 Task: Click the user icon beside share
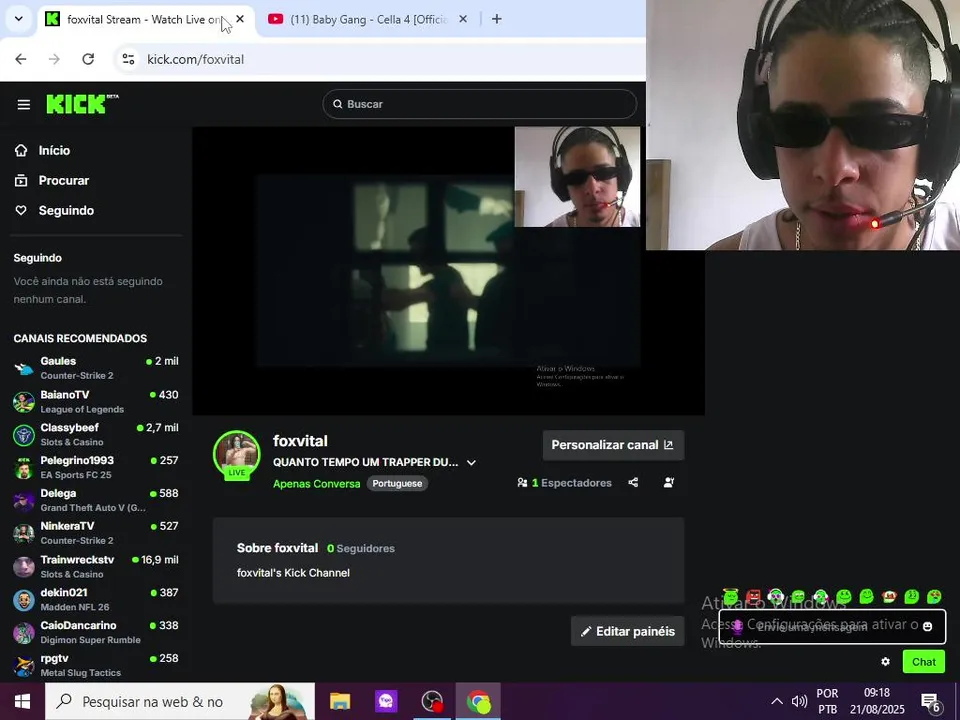[x=669, y=482]
